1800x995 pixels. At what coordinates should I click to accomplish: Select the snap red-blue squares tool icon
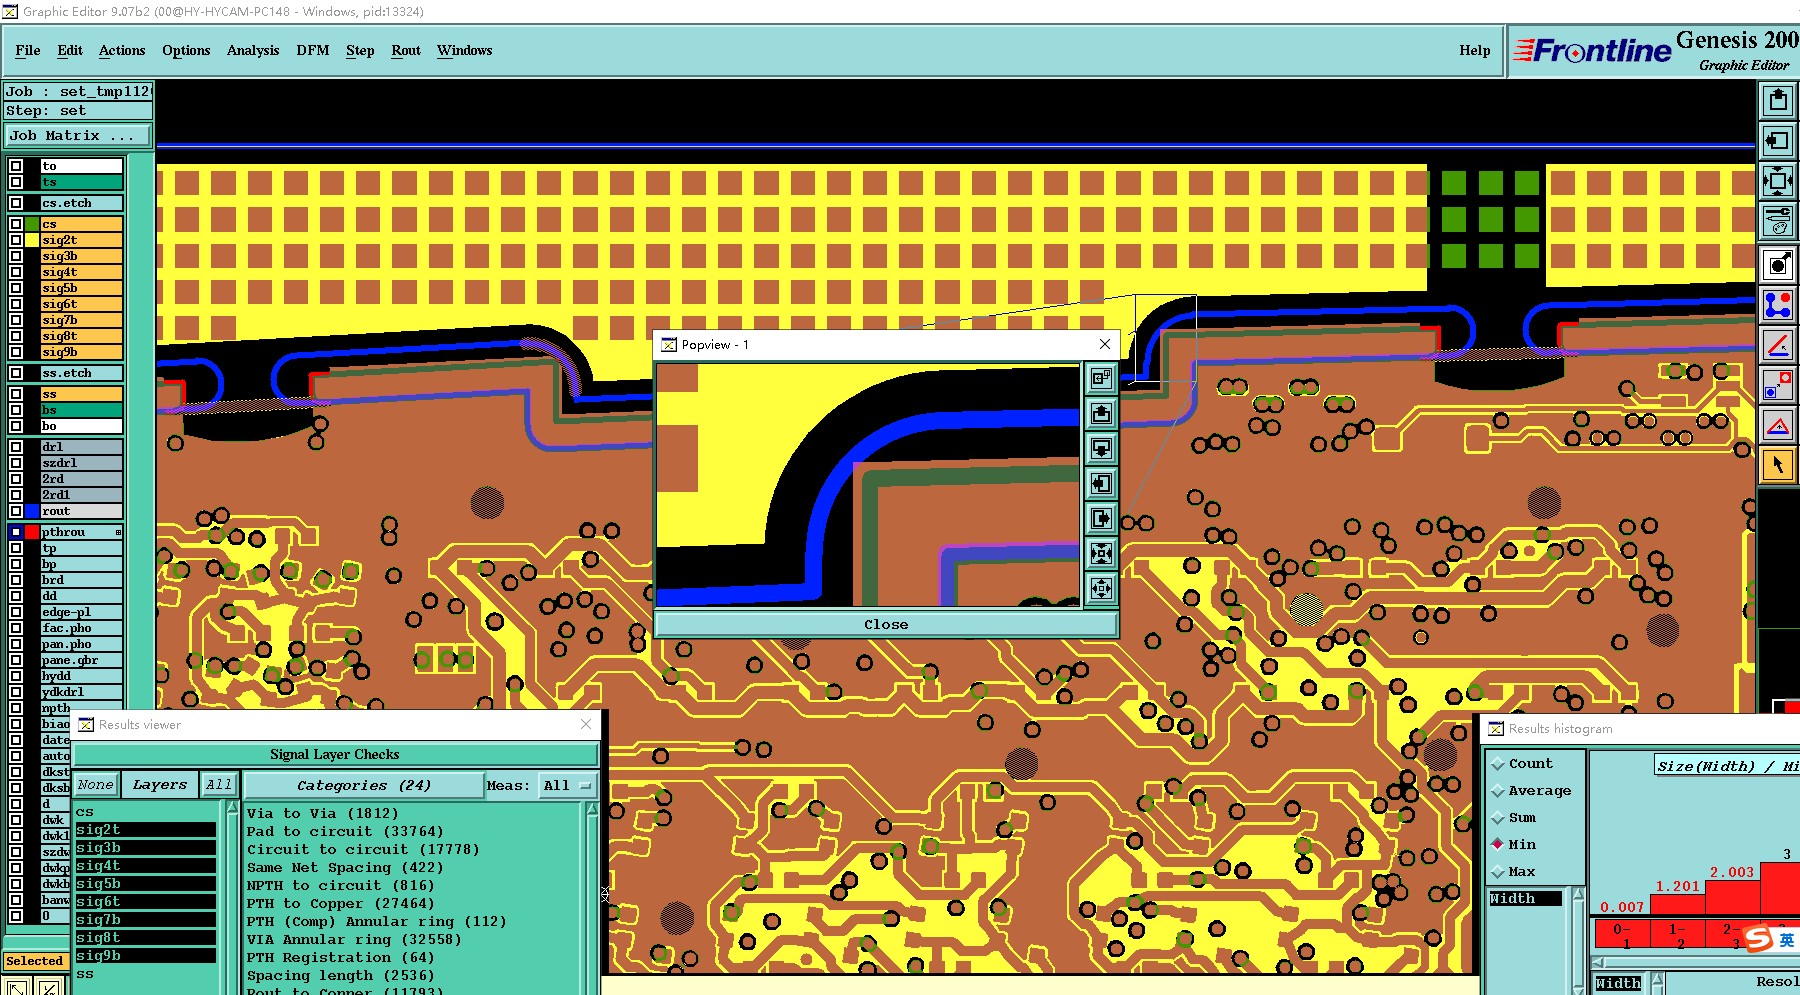pyautogui.click(x=1777, y=385)
